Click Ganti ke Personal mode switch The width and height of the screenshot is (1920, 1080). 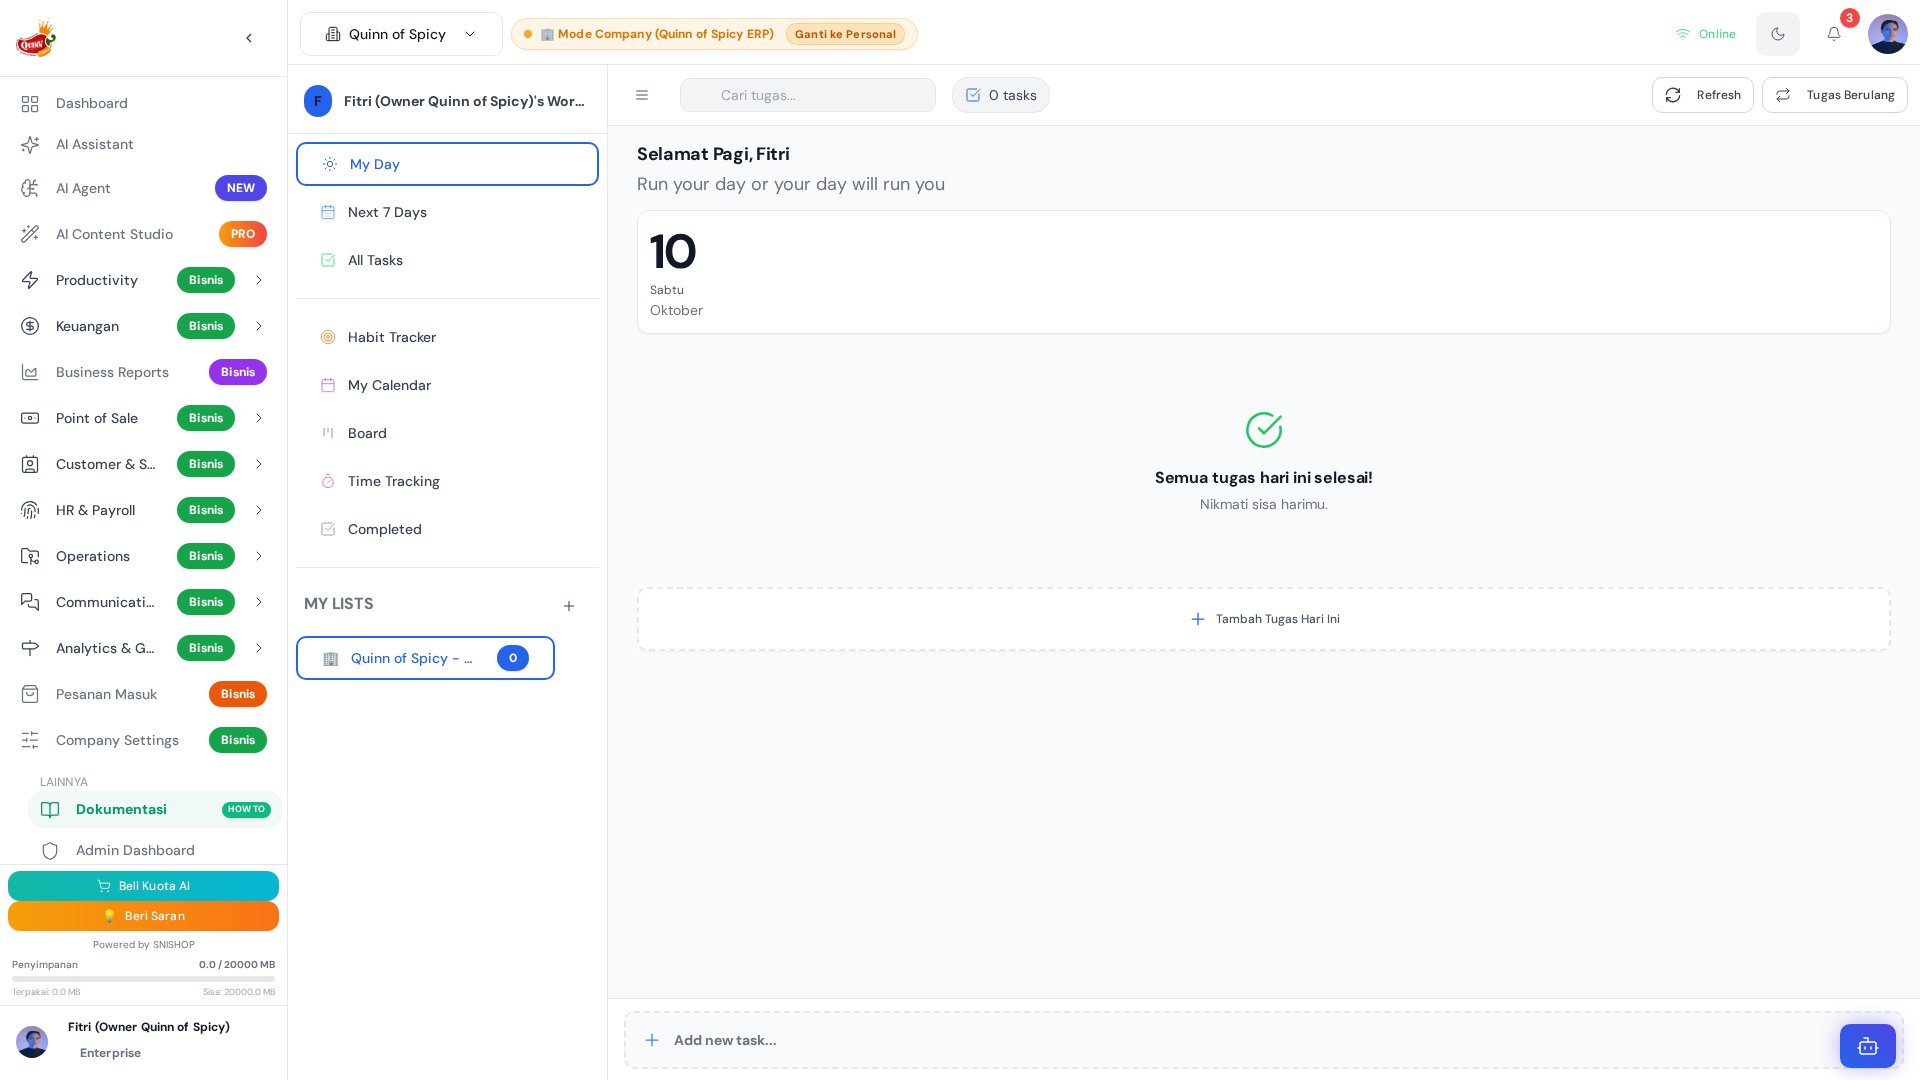pos(845,34)
